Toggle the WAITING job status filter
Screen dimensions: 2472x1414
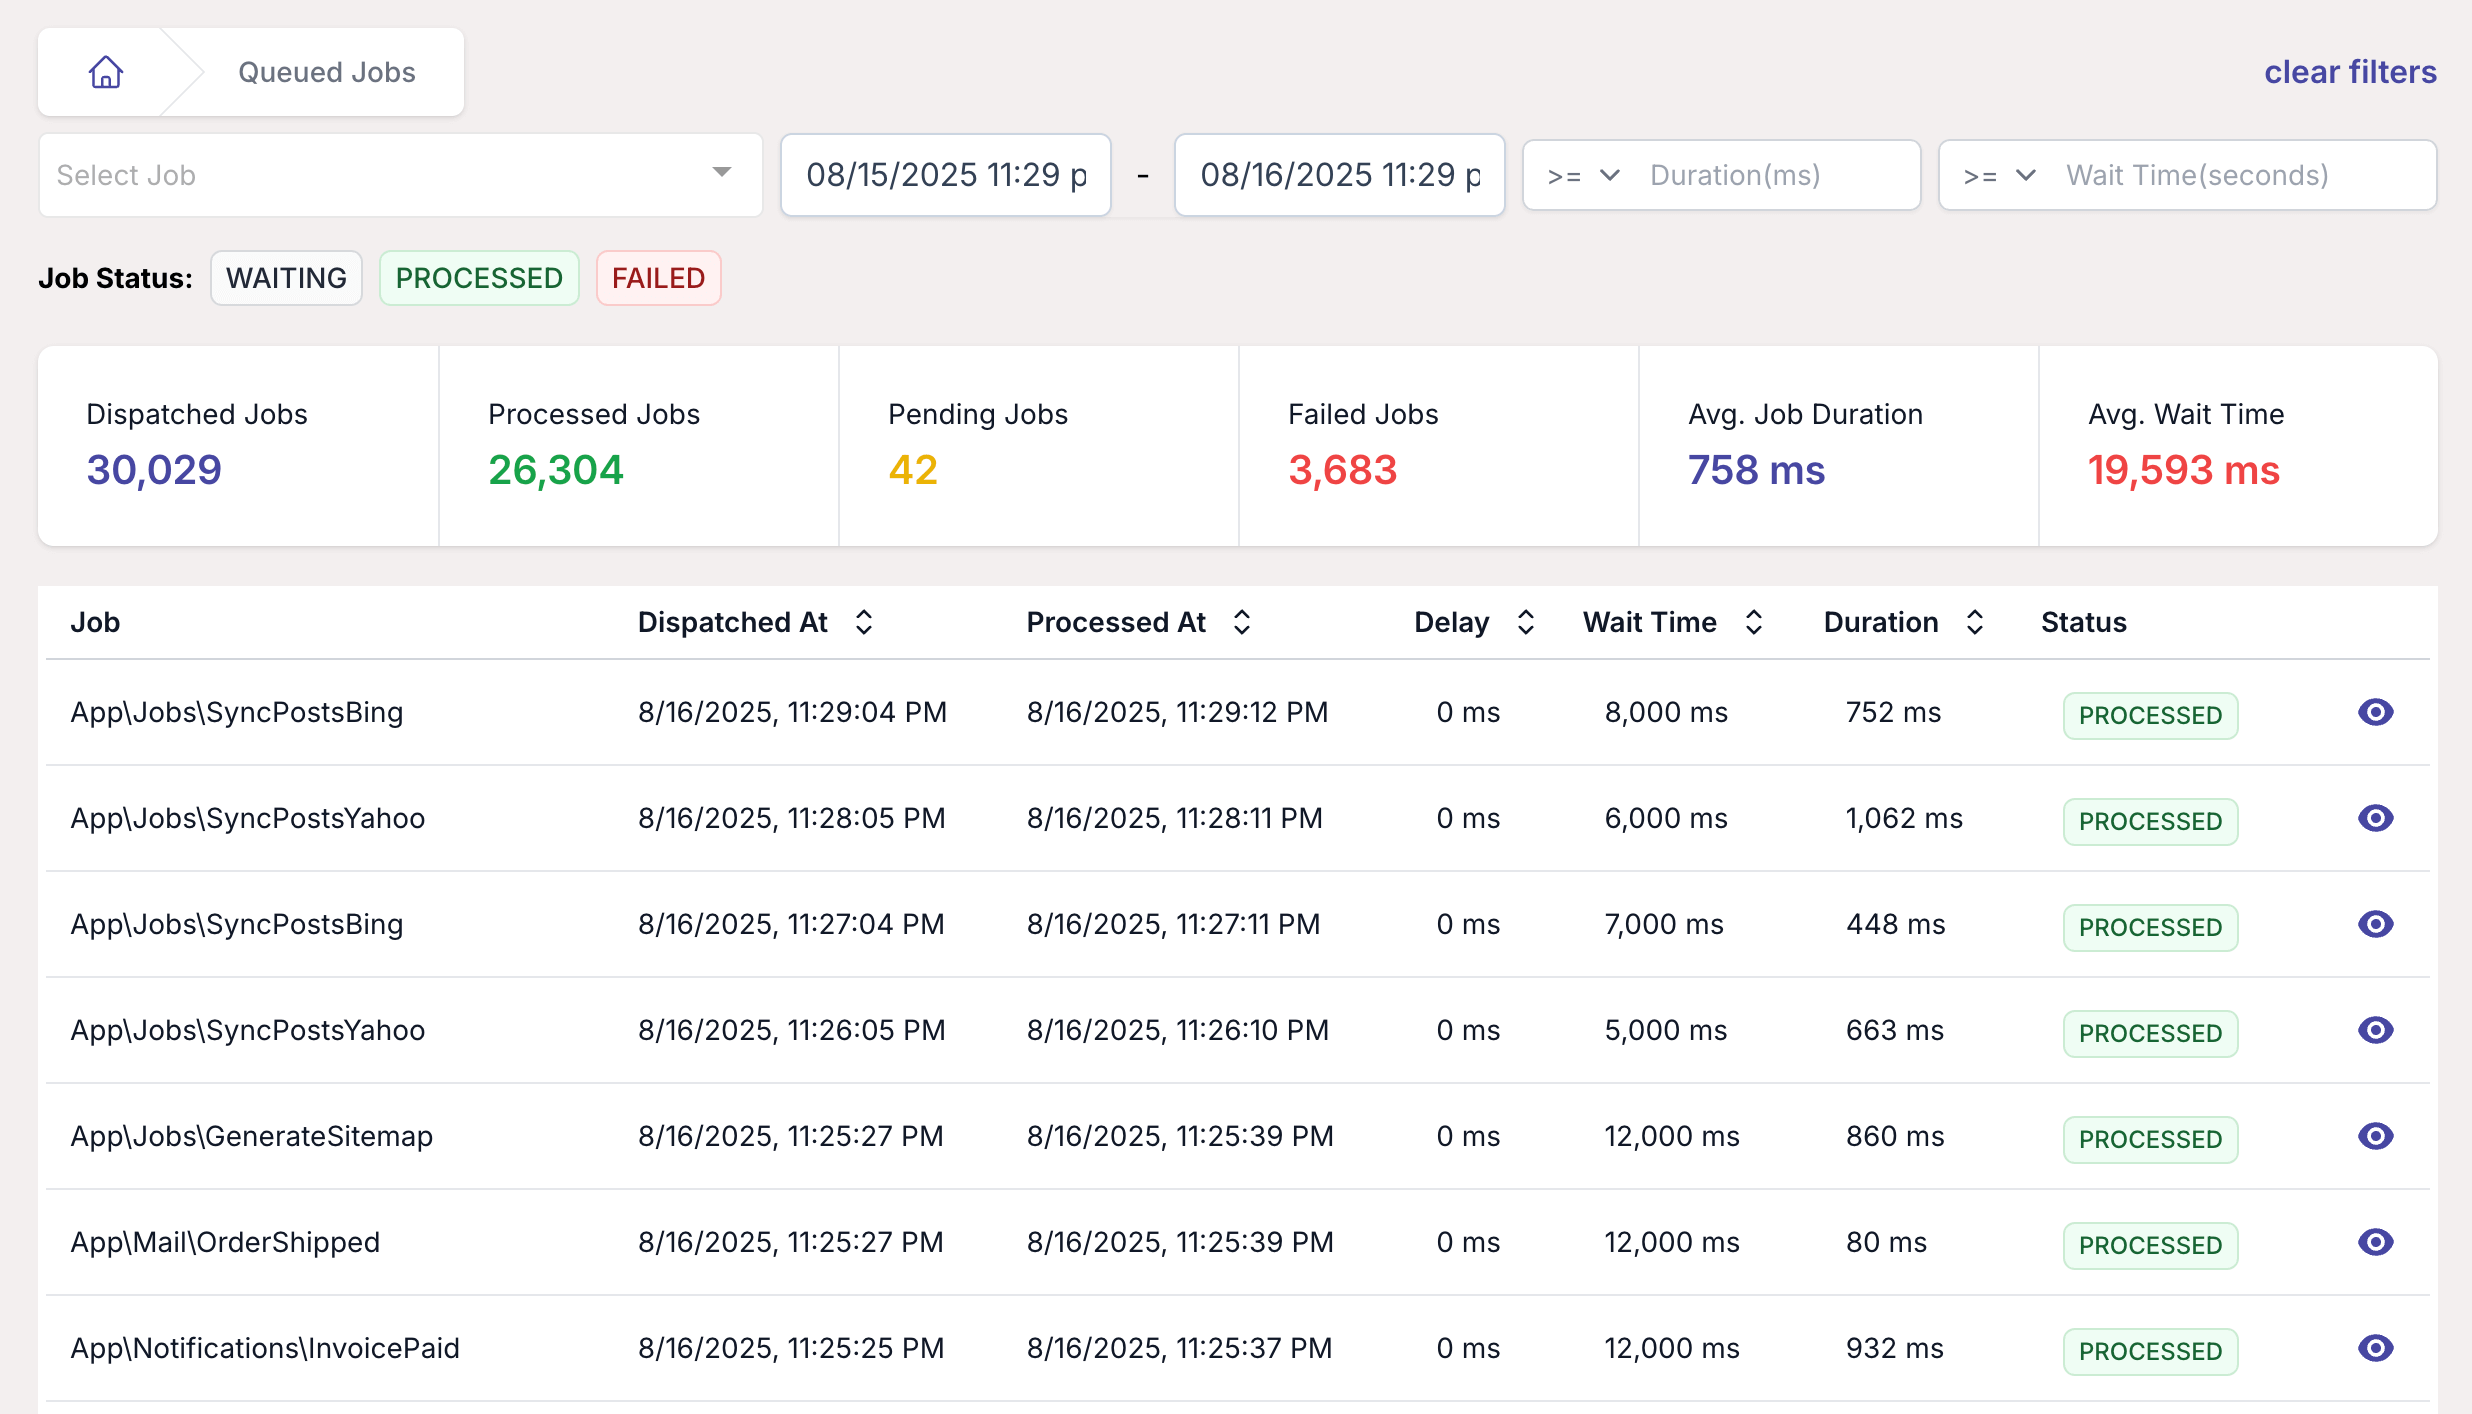[x=286, y=278]
